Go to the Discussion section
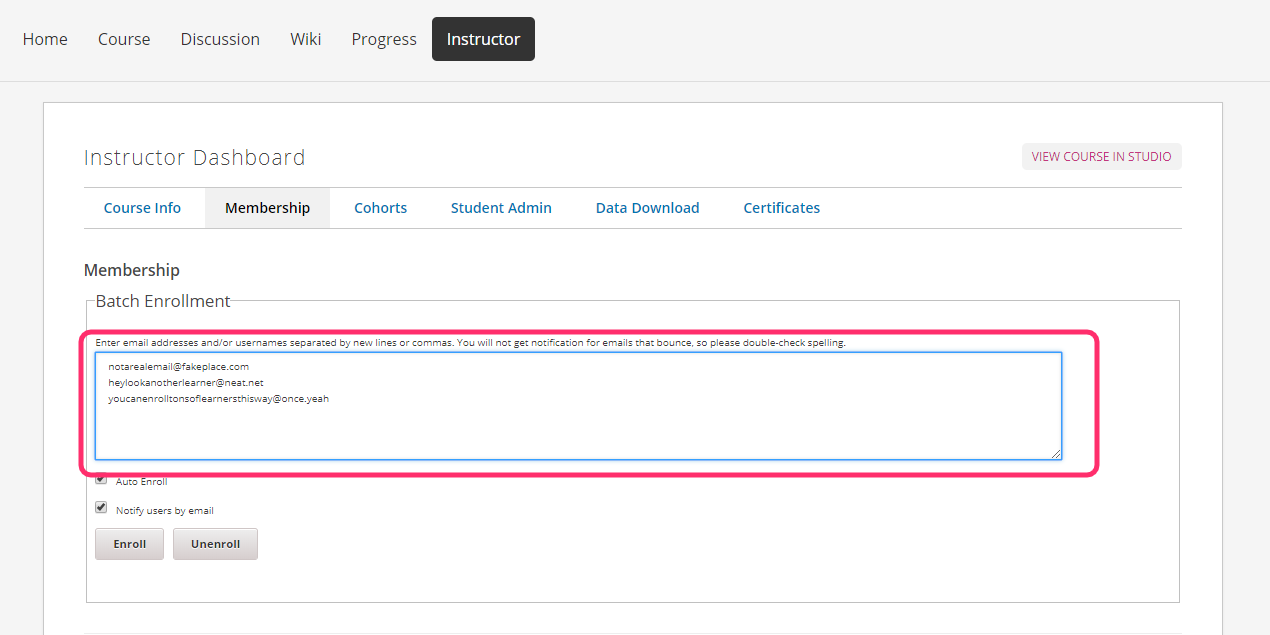The width and height of the screenshot is (1270, 635). (220, 39)
